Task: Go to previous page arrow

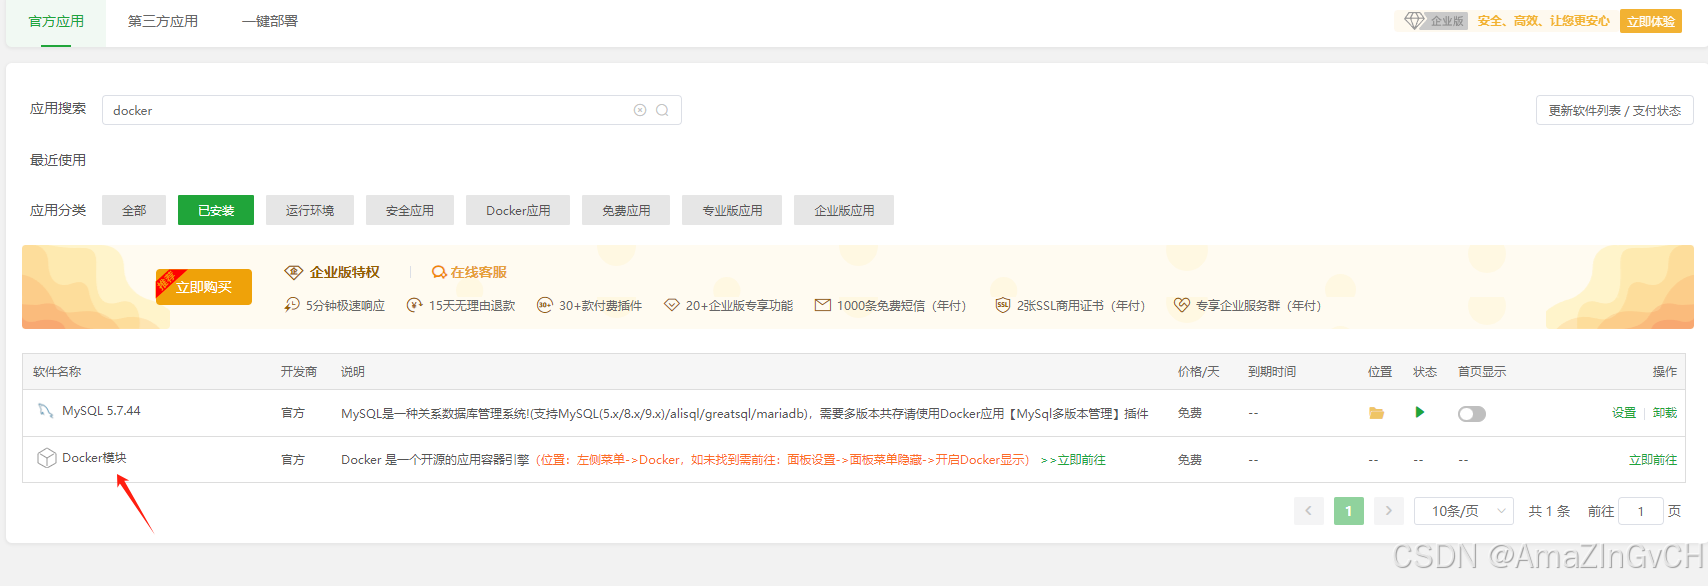Action: pos(1309,511)
